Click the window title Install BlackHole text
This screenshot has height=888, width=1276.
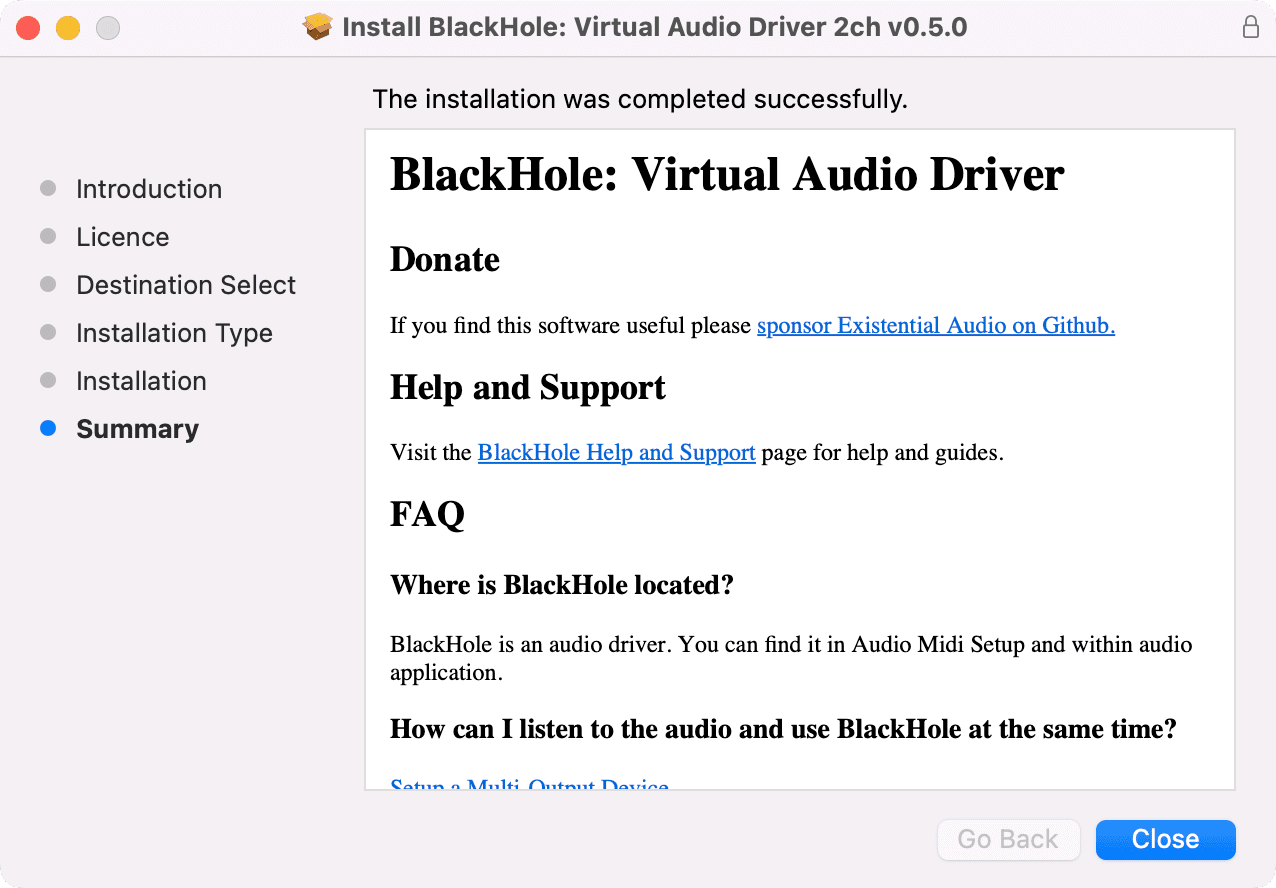tap(655, 27)
